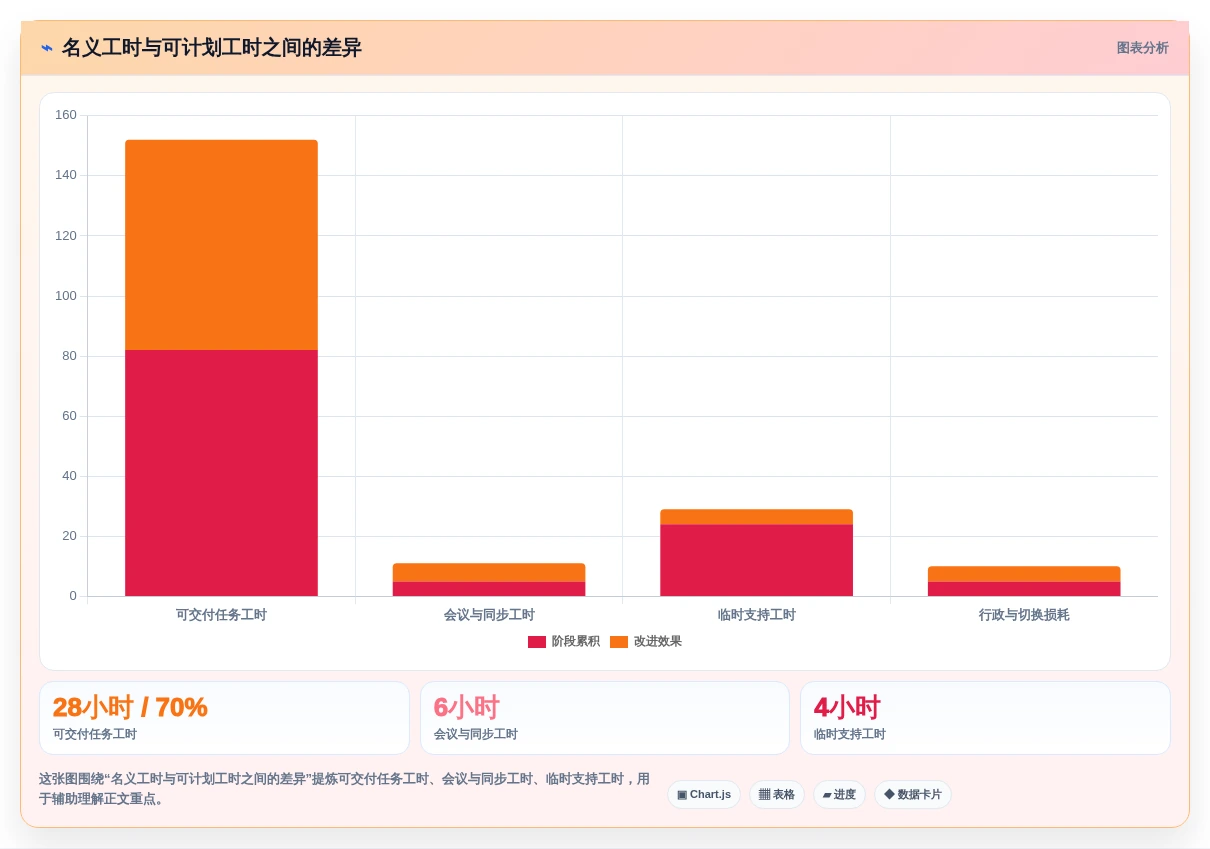Viewport: 1210px width, 849px height.
Task: Click the chart title 名义工时与可计划工时之间的差异
Action: (x=212, y=48)
